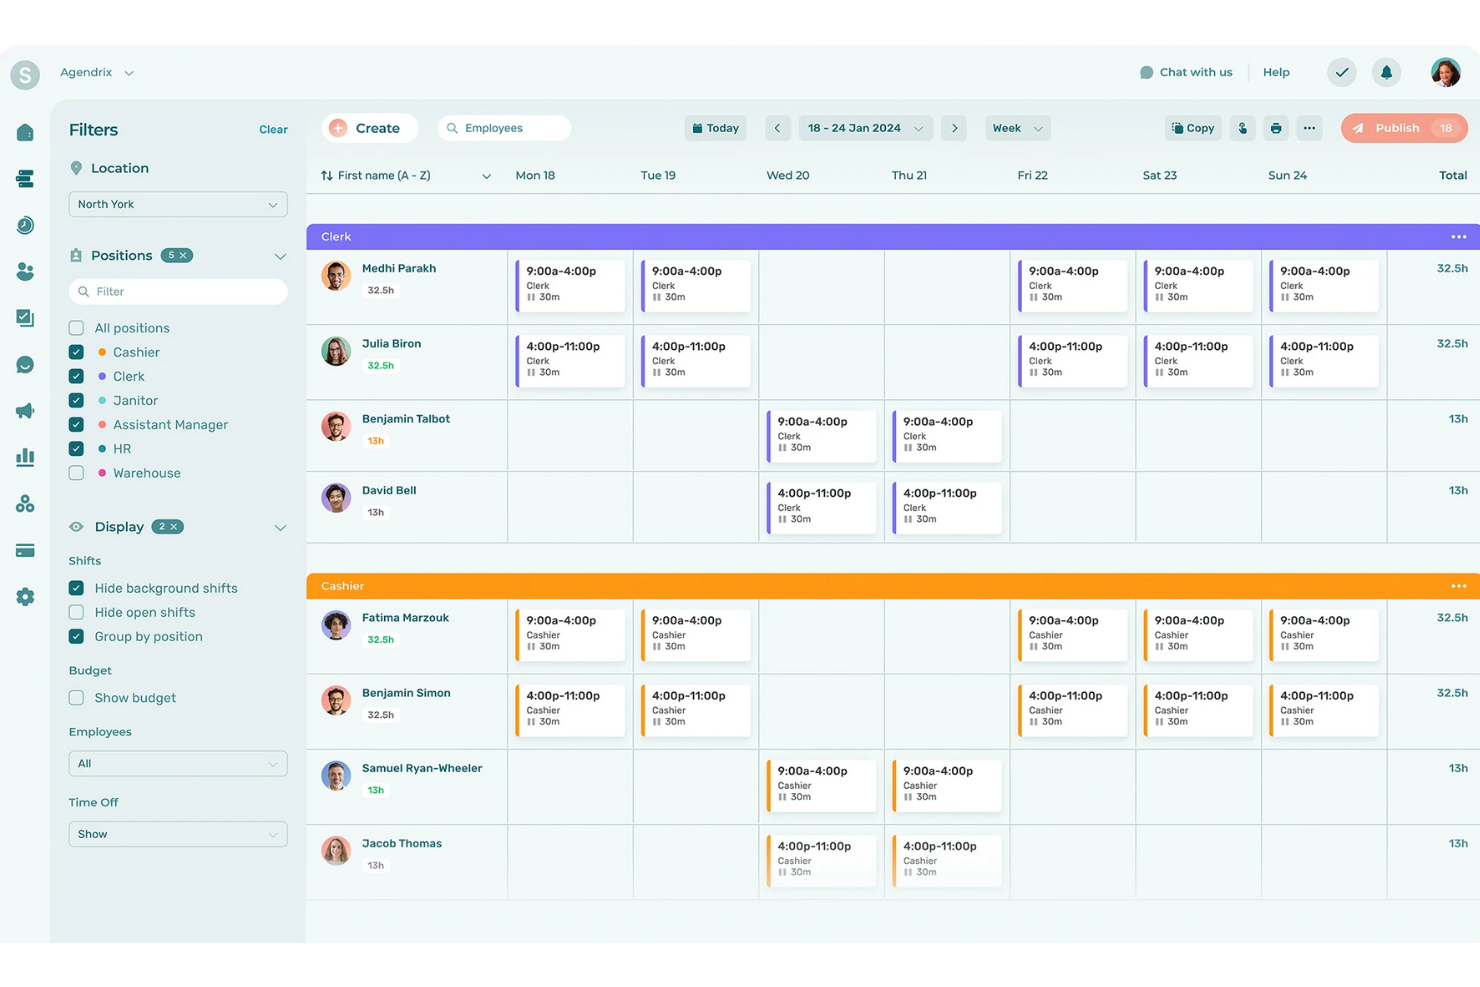Open the Time Clock icon
The image size is (1480, 987).
click(25, 225)
